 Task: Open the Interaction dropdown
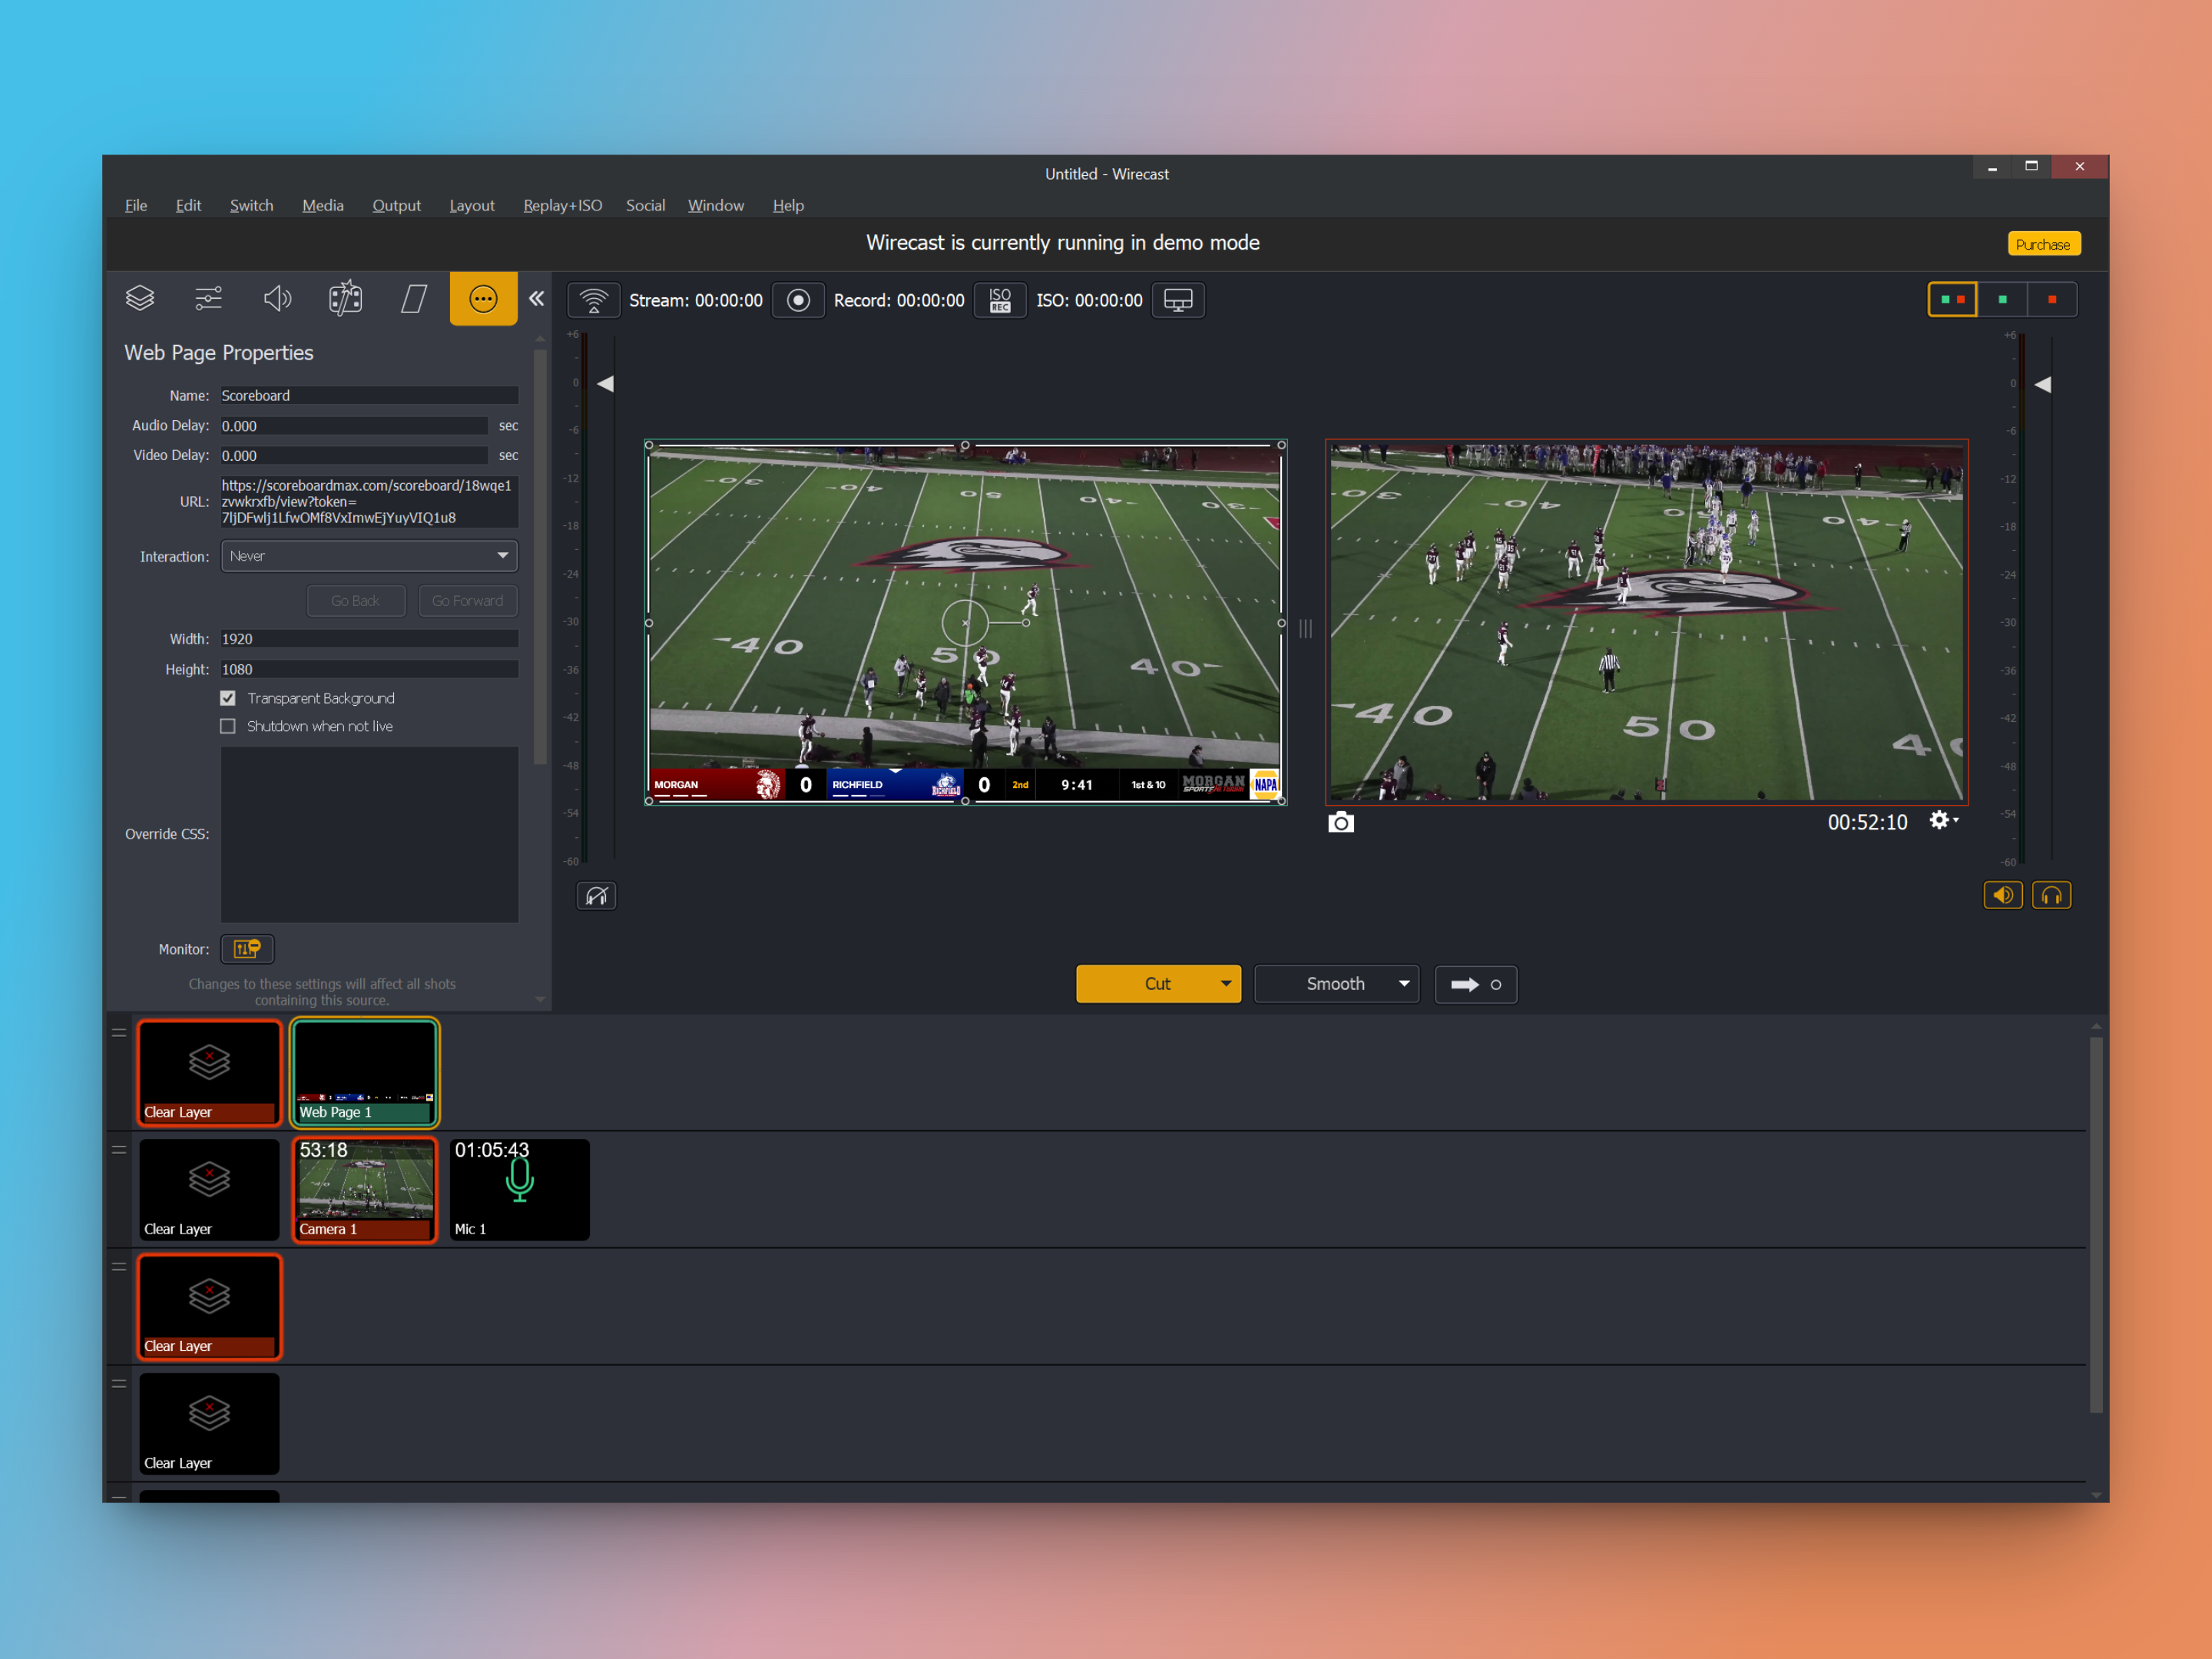(369, 556)
